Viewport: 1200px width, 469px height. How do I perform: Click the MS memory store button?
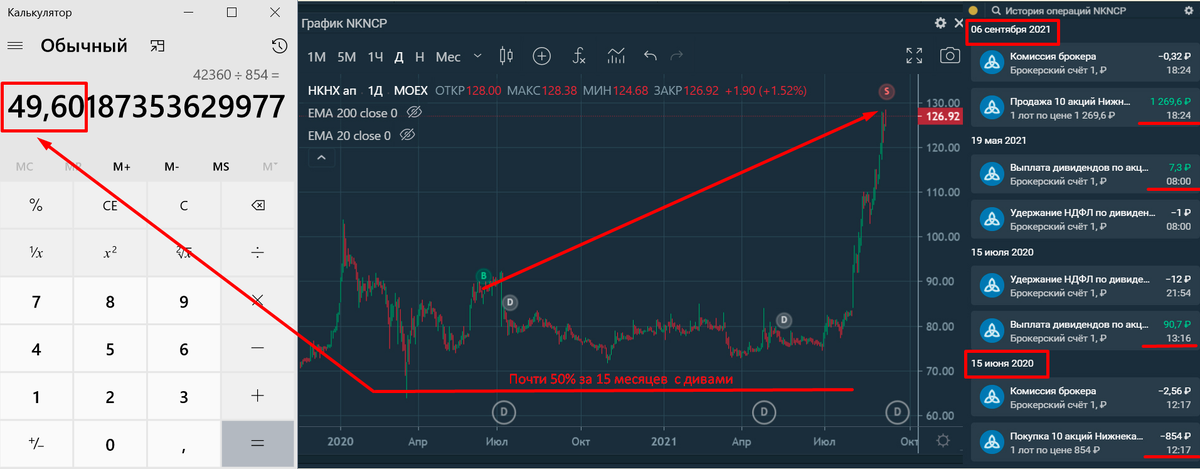point(221,167)
